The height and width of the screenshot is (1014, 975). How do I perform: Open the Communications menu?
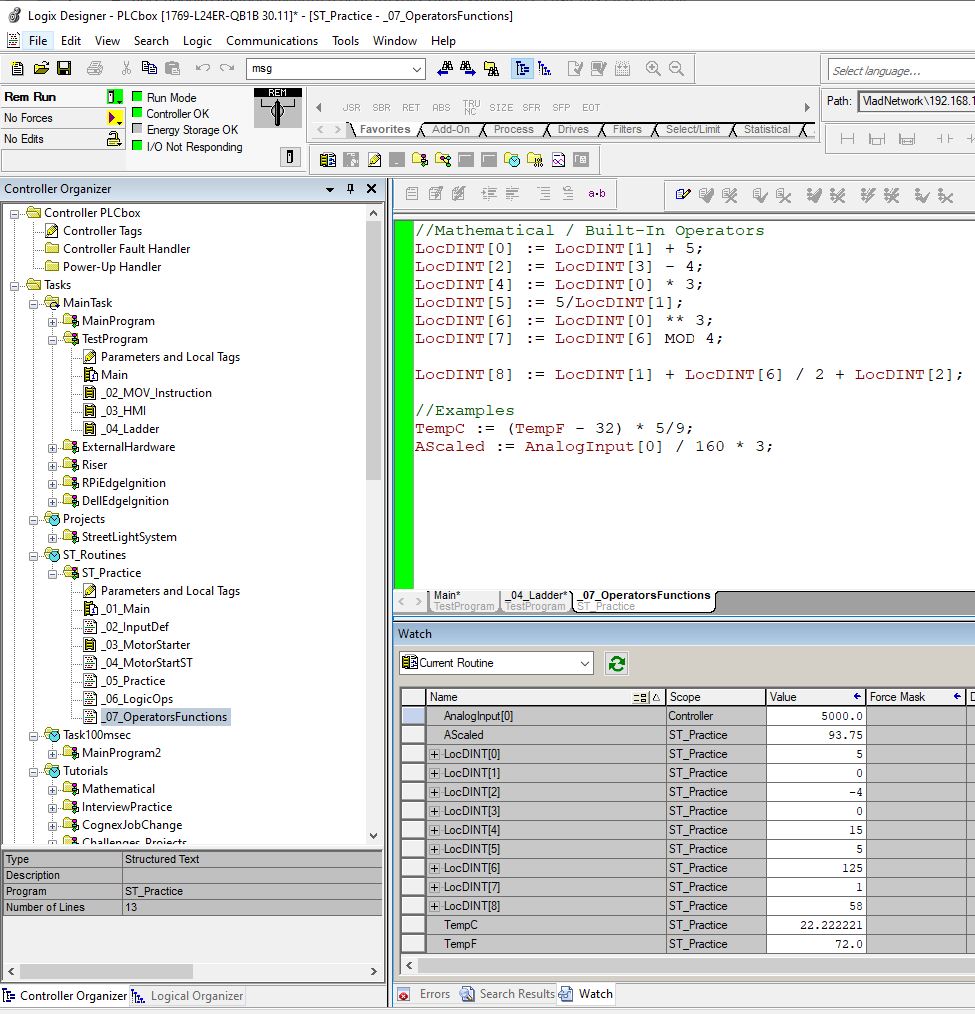[x=272, y=41]
